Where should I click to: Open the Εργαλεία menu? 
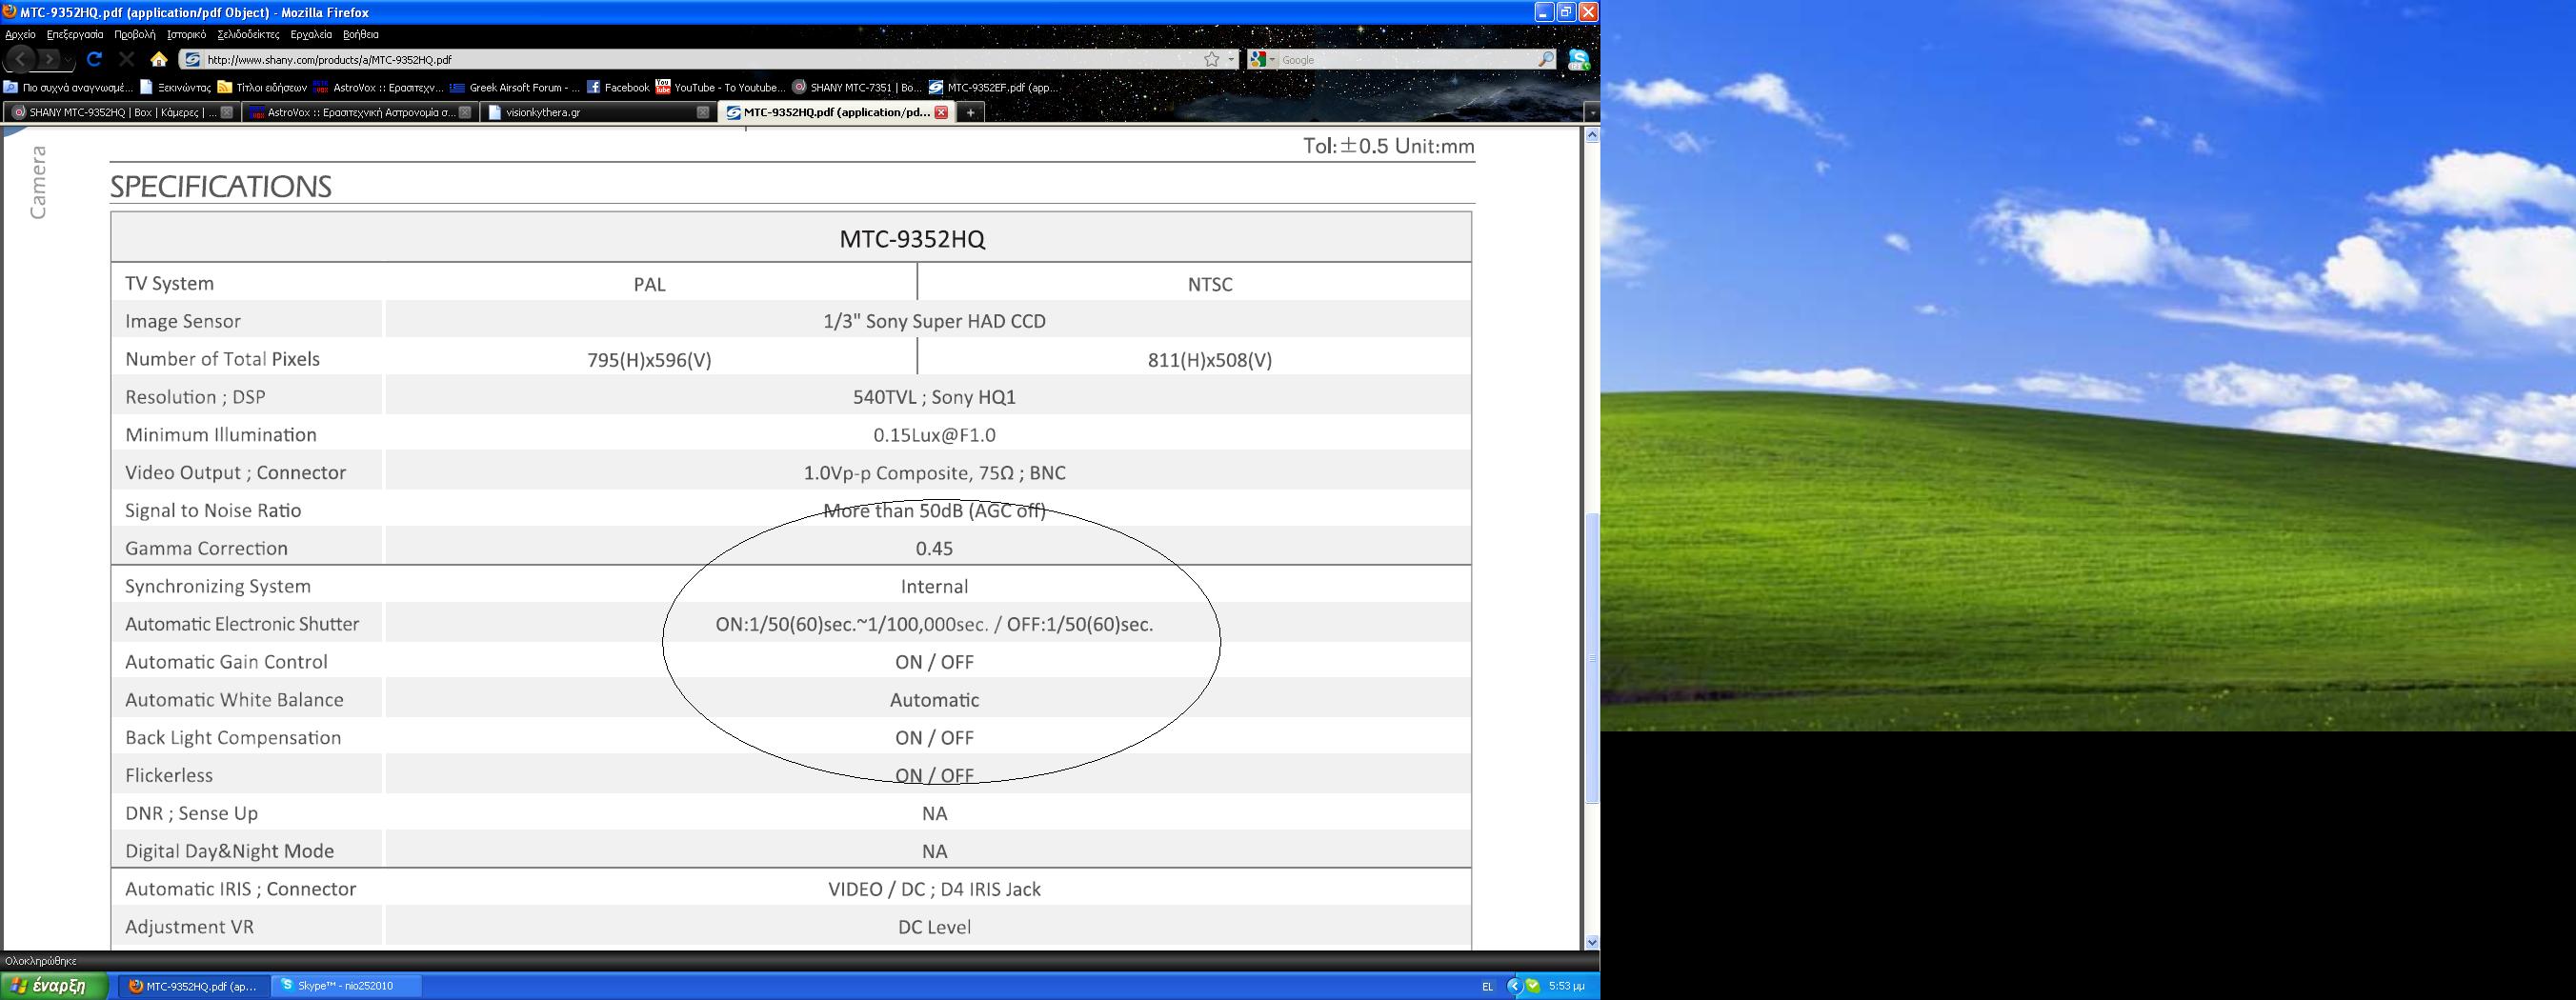[x=311, y=34]
